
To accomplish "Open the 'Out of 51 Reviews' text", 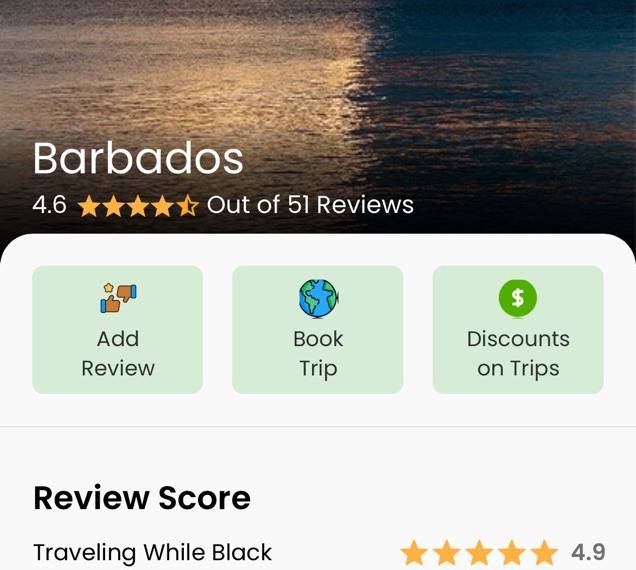I will tap(310, 204).
